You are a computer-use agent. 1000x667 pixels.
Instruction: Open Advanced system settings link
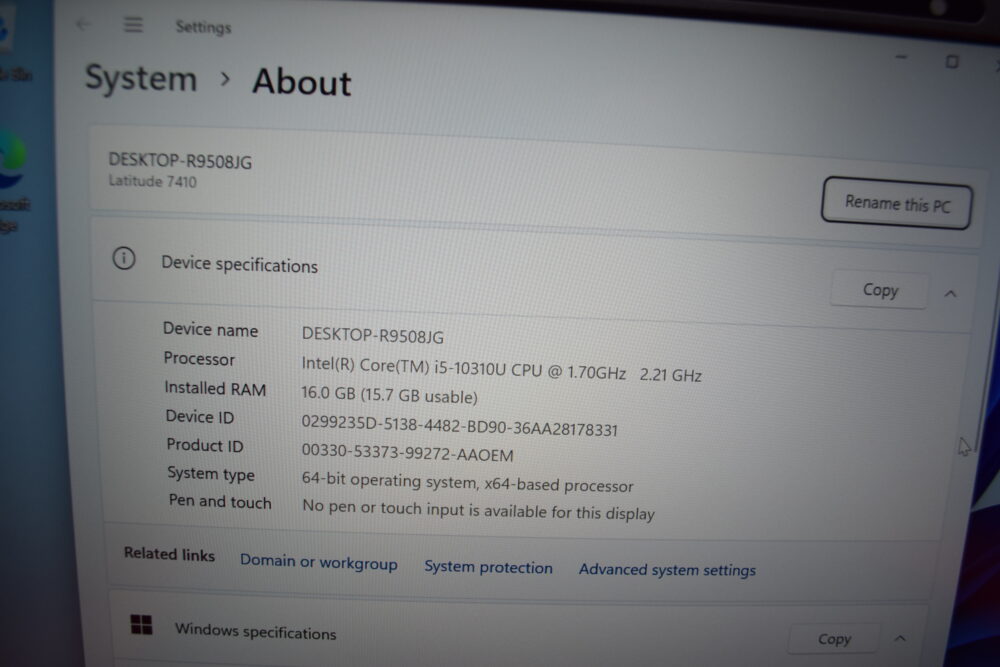click(x=667, y=569)
